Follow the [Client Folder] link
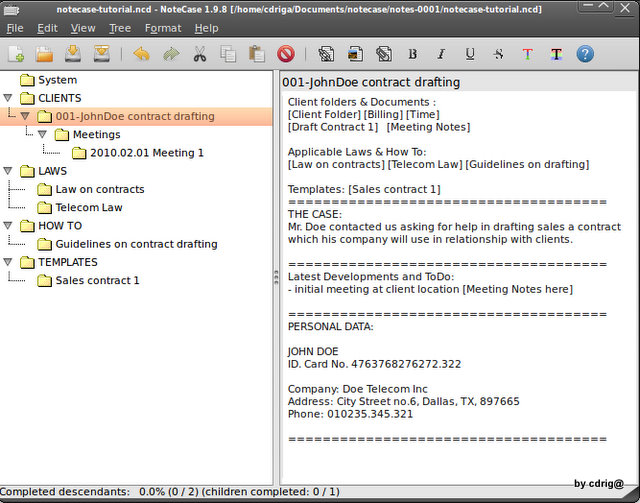 324,115
